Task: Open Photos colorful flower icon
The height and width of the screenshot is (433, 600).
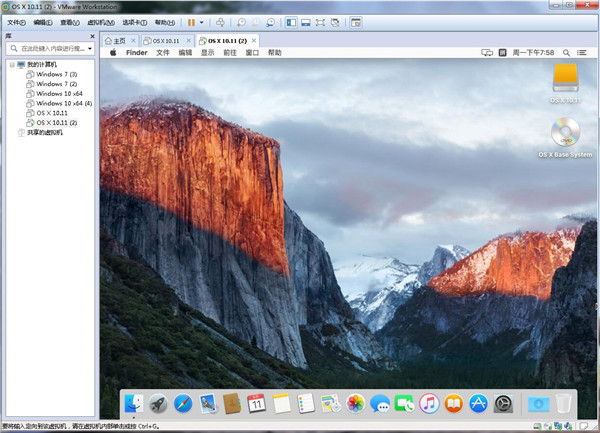Action: coord(355,404)
